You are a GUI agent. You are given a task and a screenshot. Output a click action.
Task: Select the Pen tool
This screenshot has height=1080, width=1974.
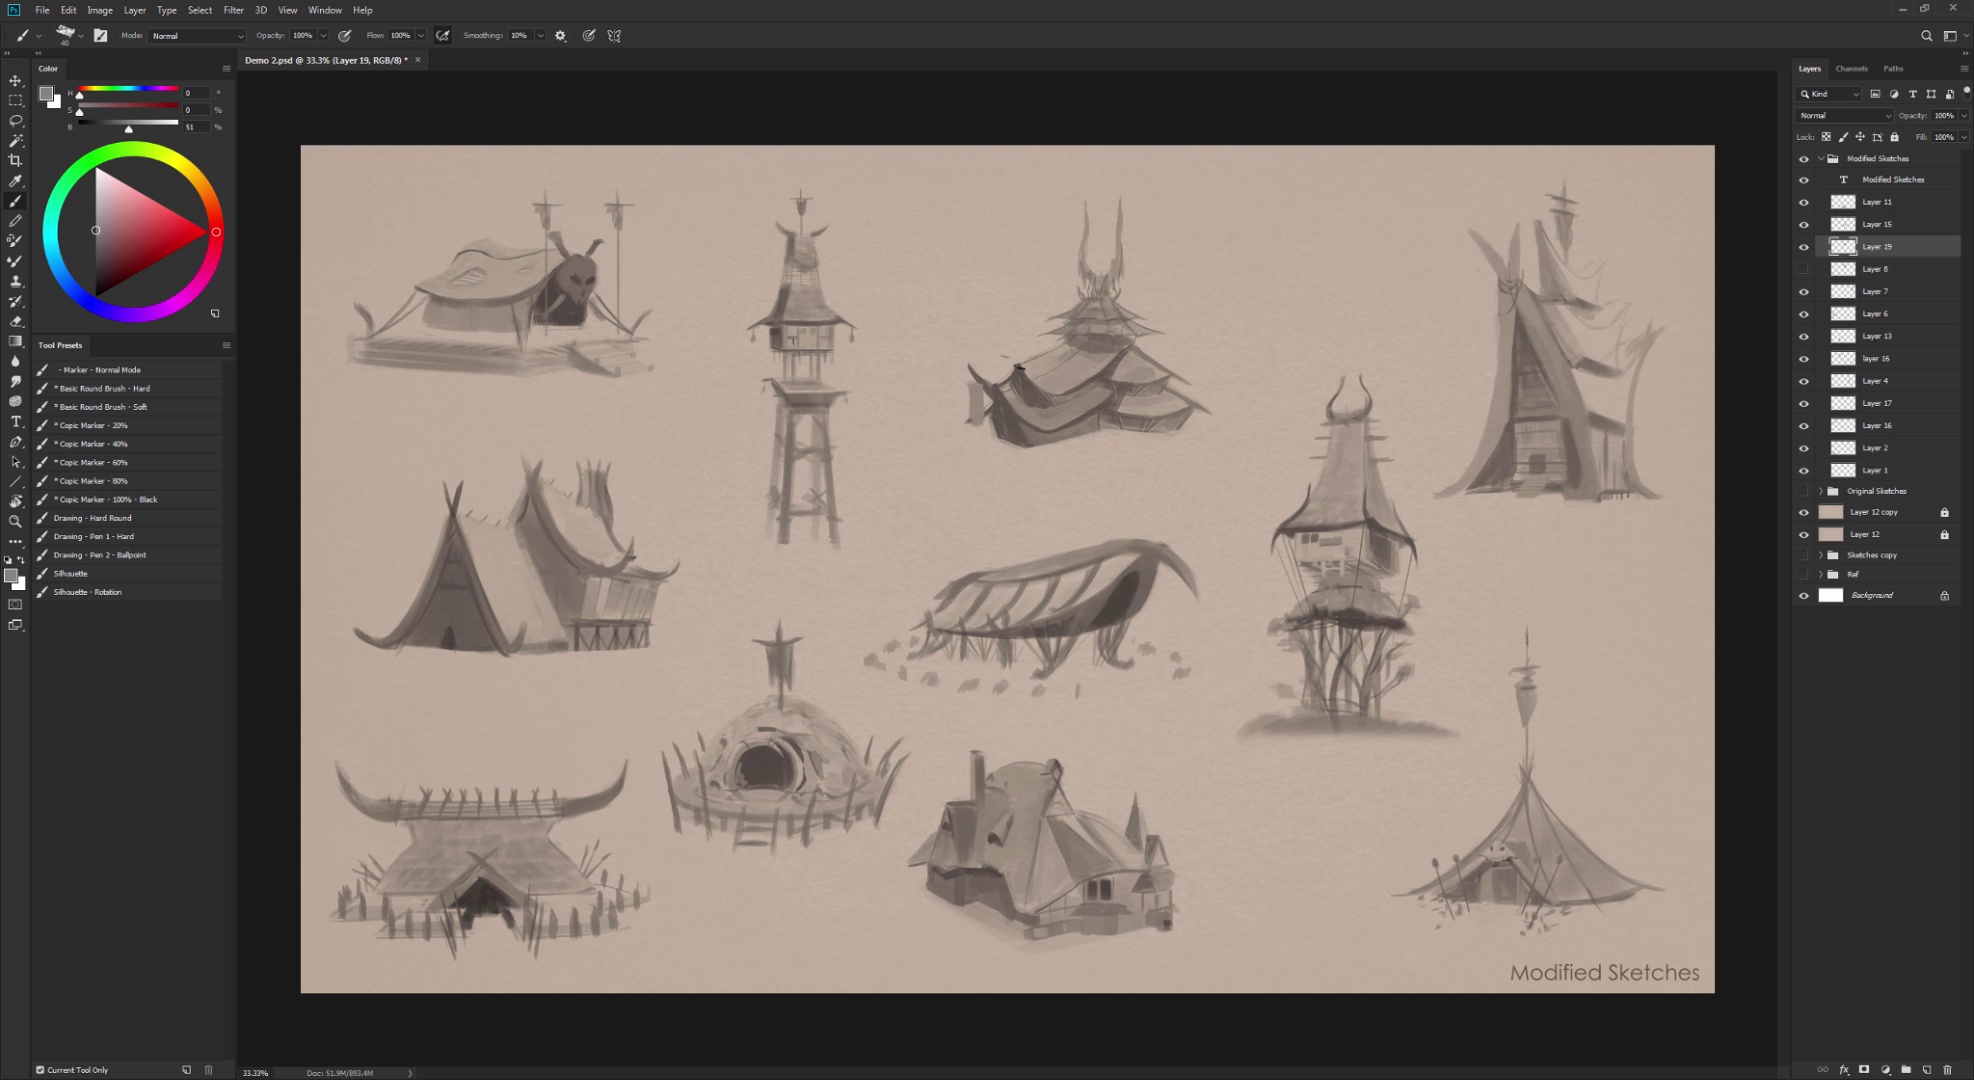coord(15,442)
